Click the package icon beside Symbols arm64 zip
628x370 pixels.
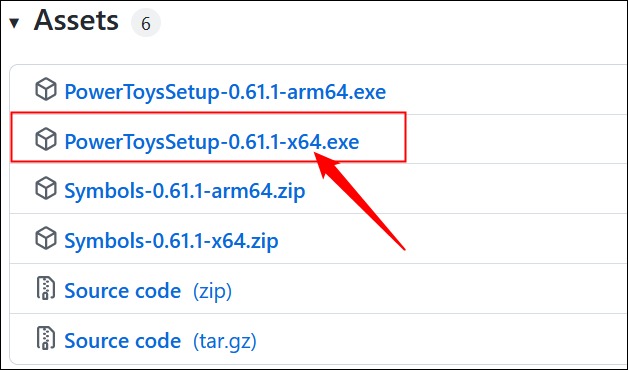46,188
